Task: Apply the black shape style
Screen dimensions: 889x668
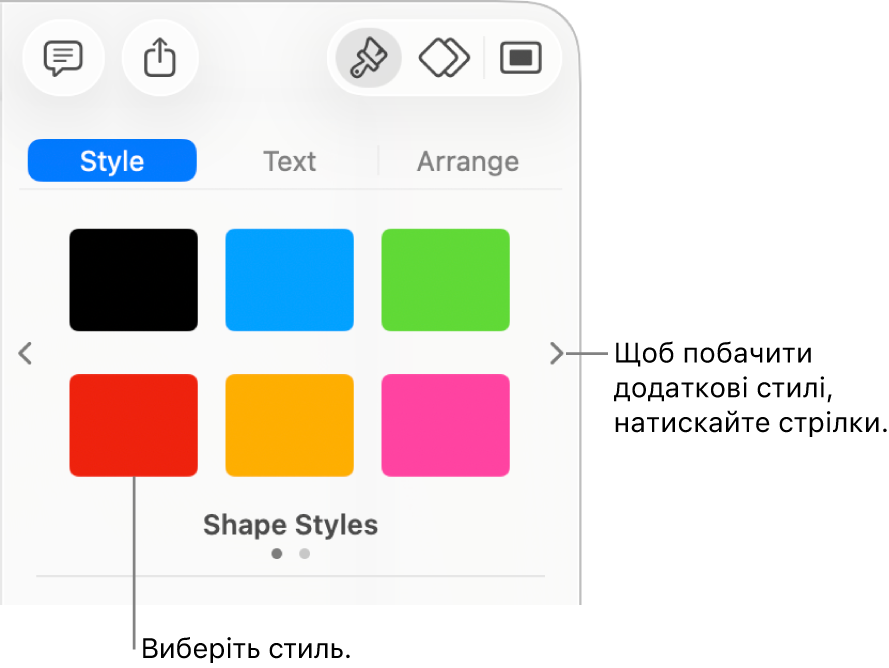Action: click(x=133, y=280)
